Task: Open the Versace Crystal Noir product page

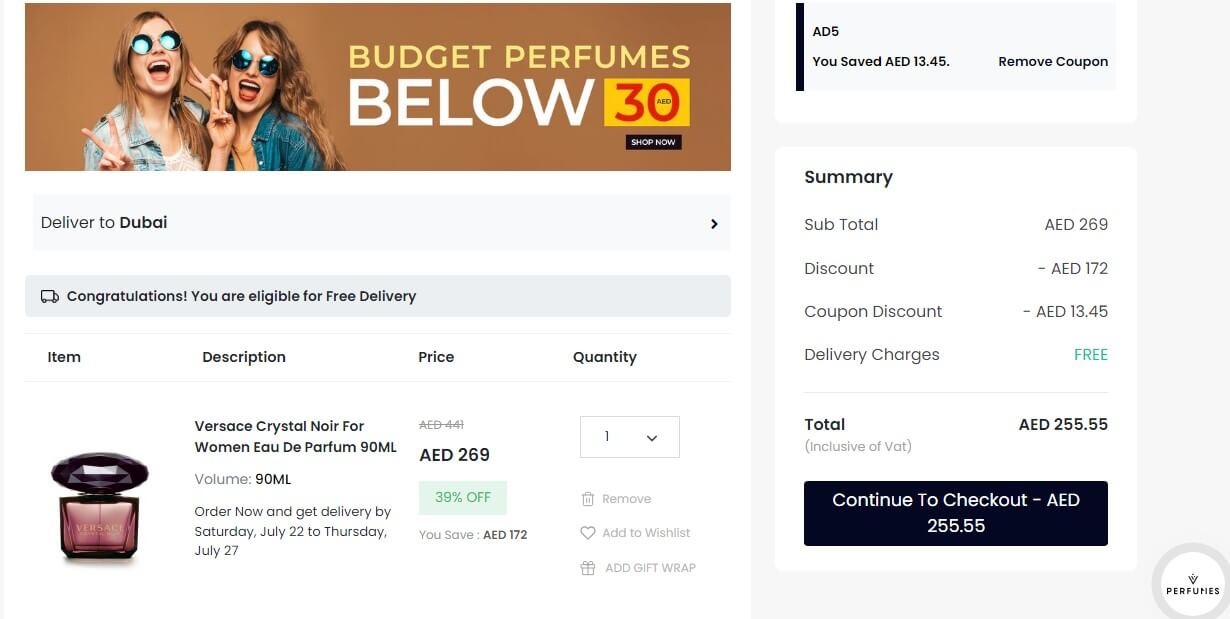Action: pyautogui.click(x=294, y=436)
